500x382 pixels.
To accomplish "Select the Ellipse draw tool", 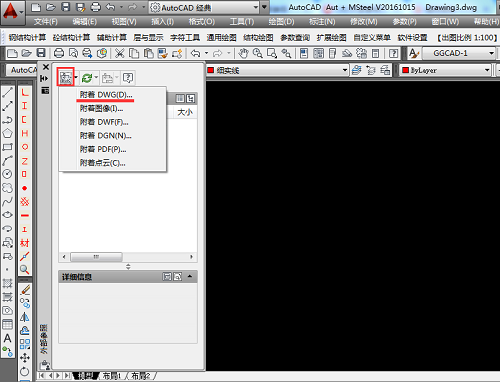I will coord(7,215).
